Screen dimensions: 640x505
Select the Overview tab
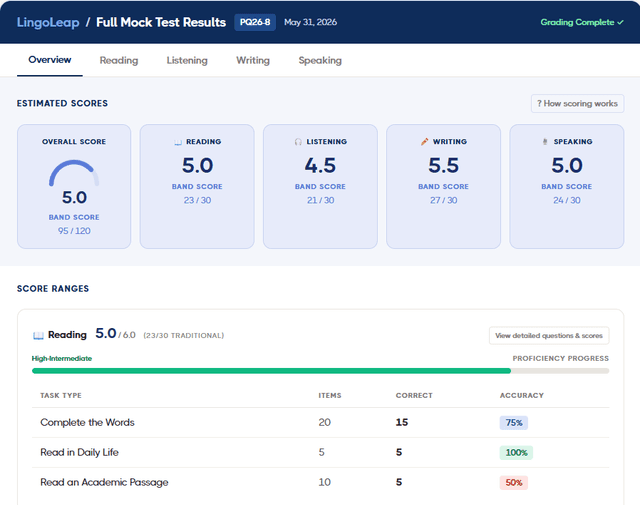(x=50, y=60)
